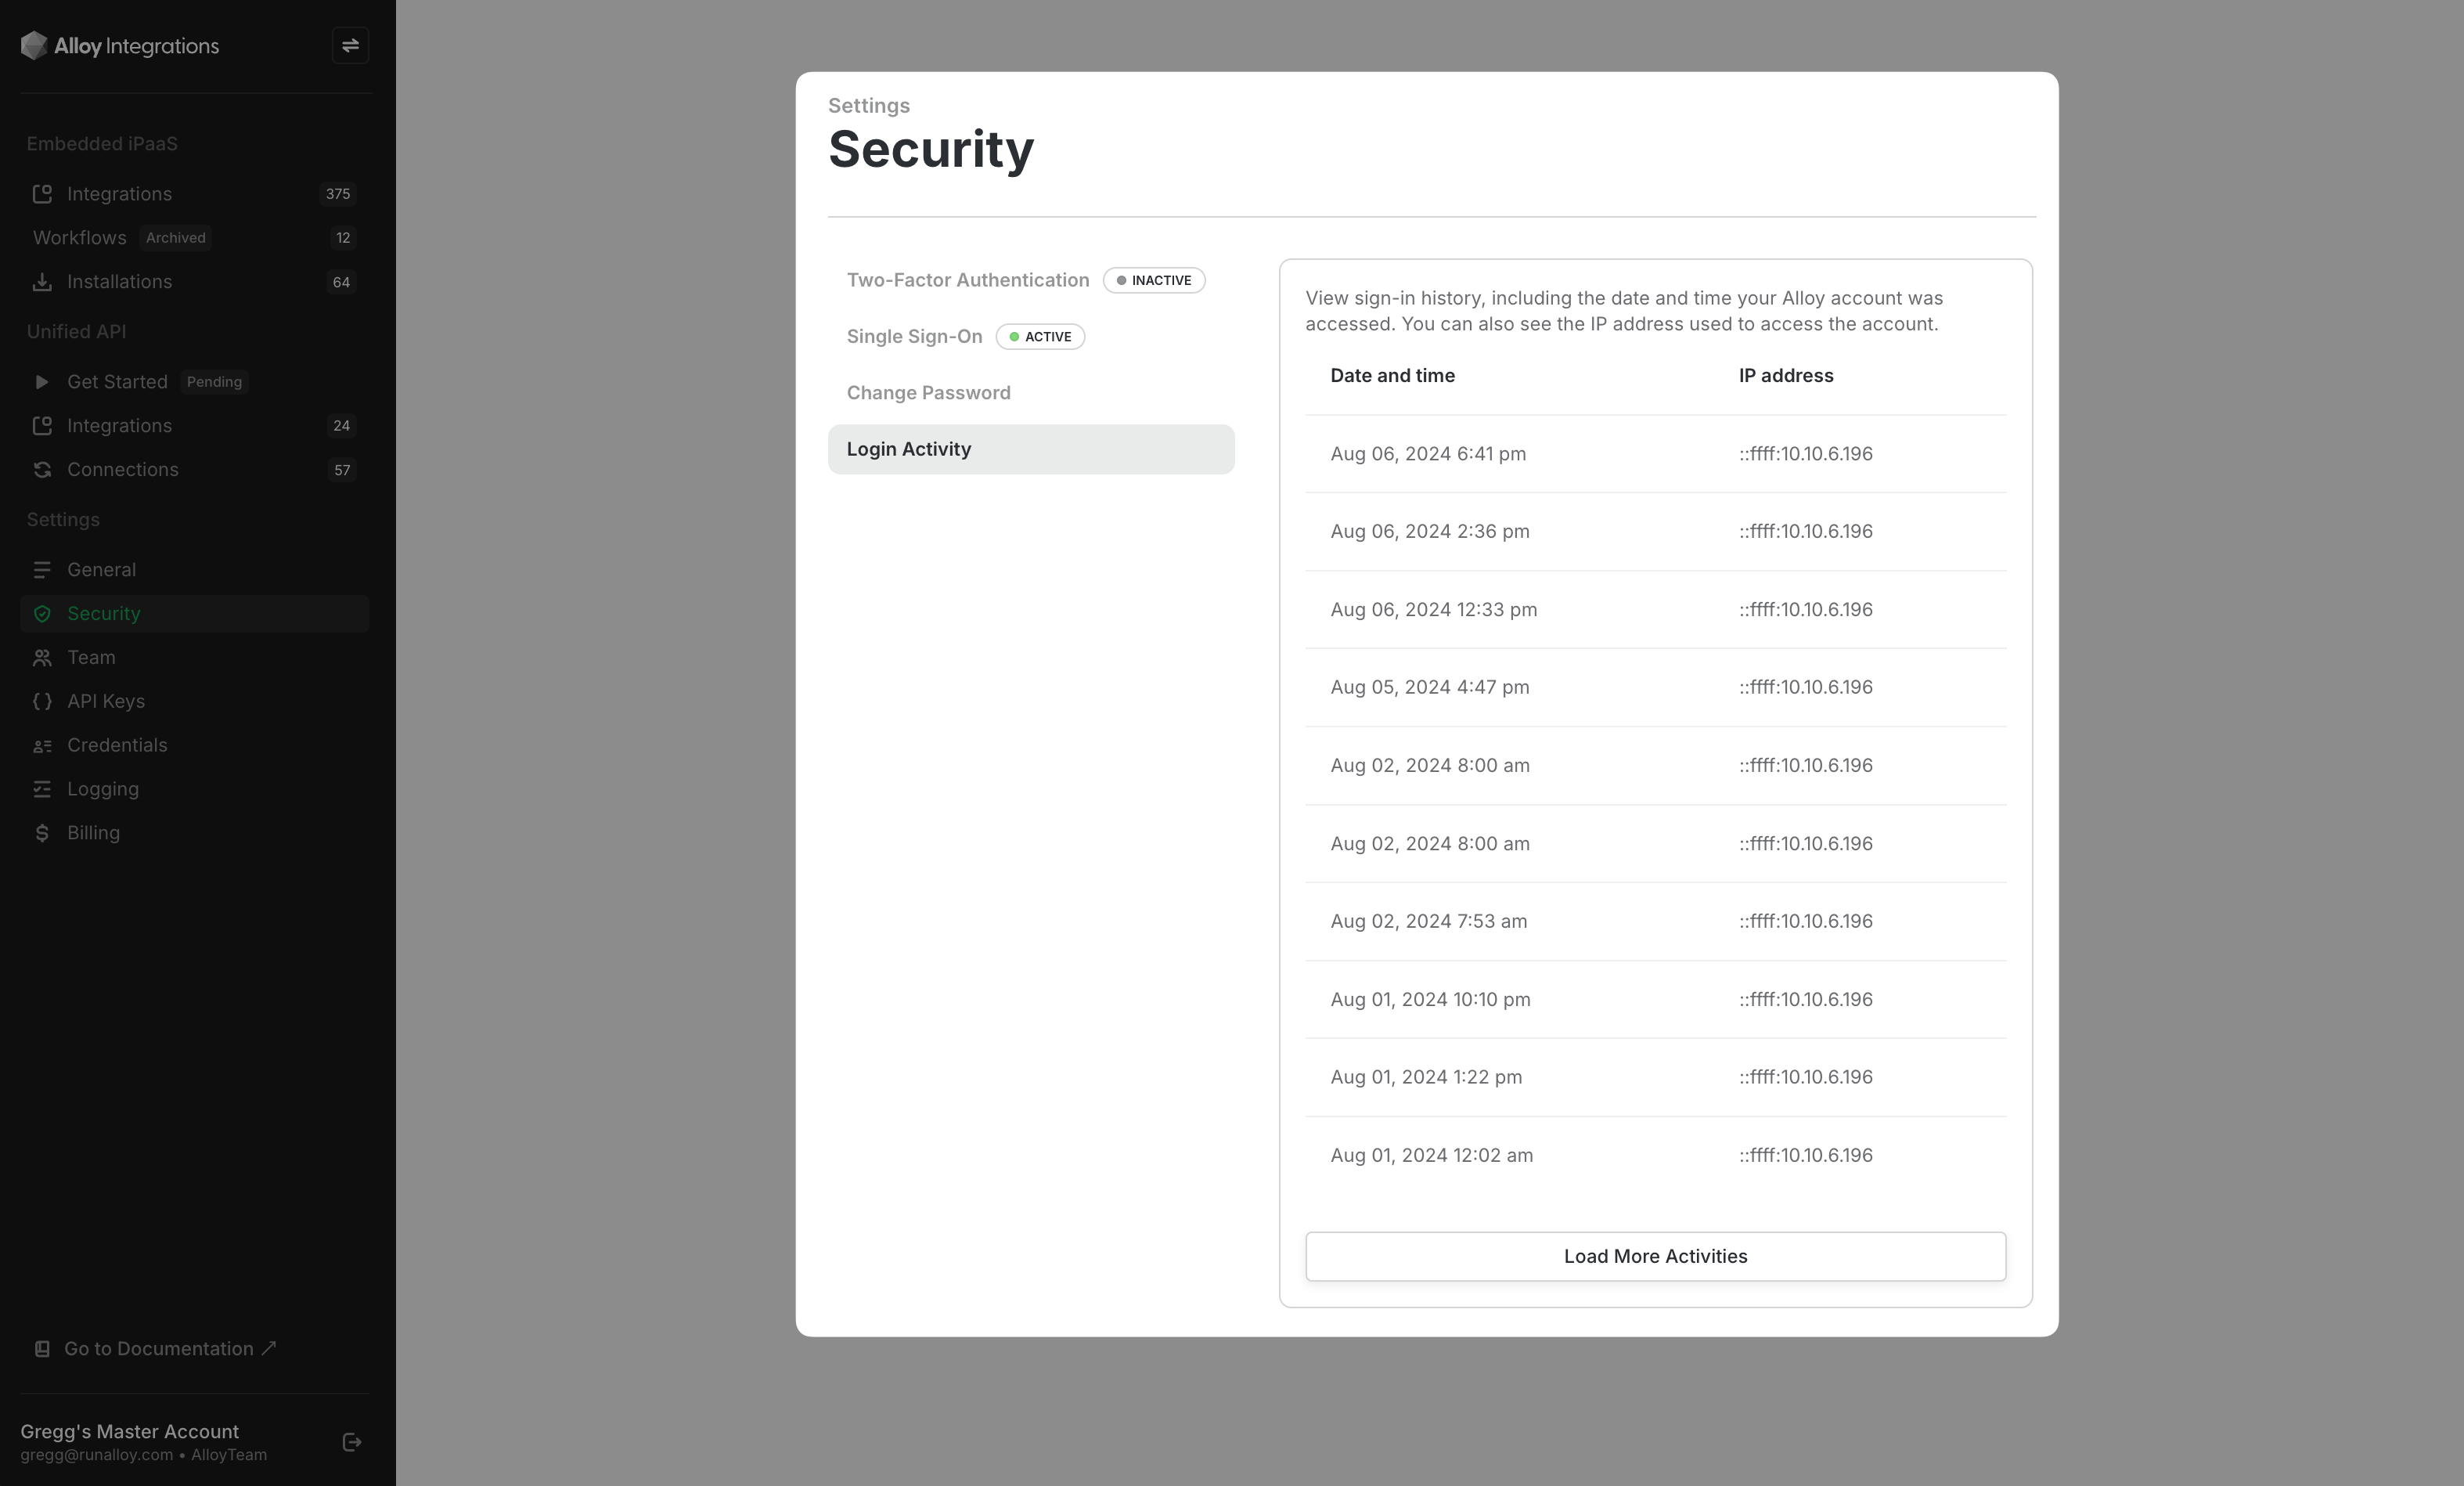
Task: Open the Go to Documentation link
Action: click(159, 1349)
